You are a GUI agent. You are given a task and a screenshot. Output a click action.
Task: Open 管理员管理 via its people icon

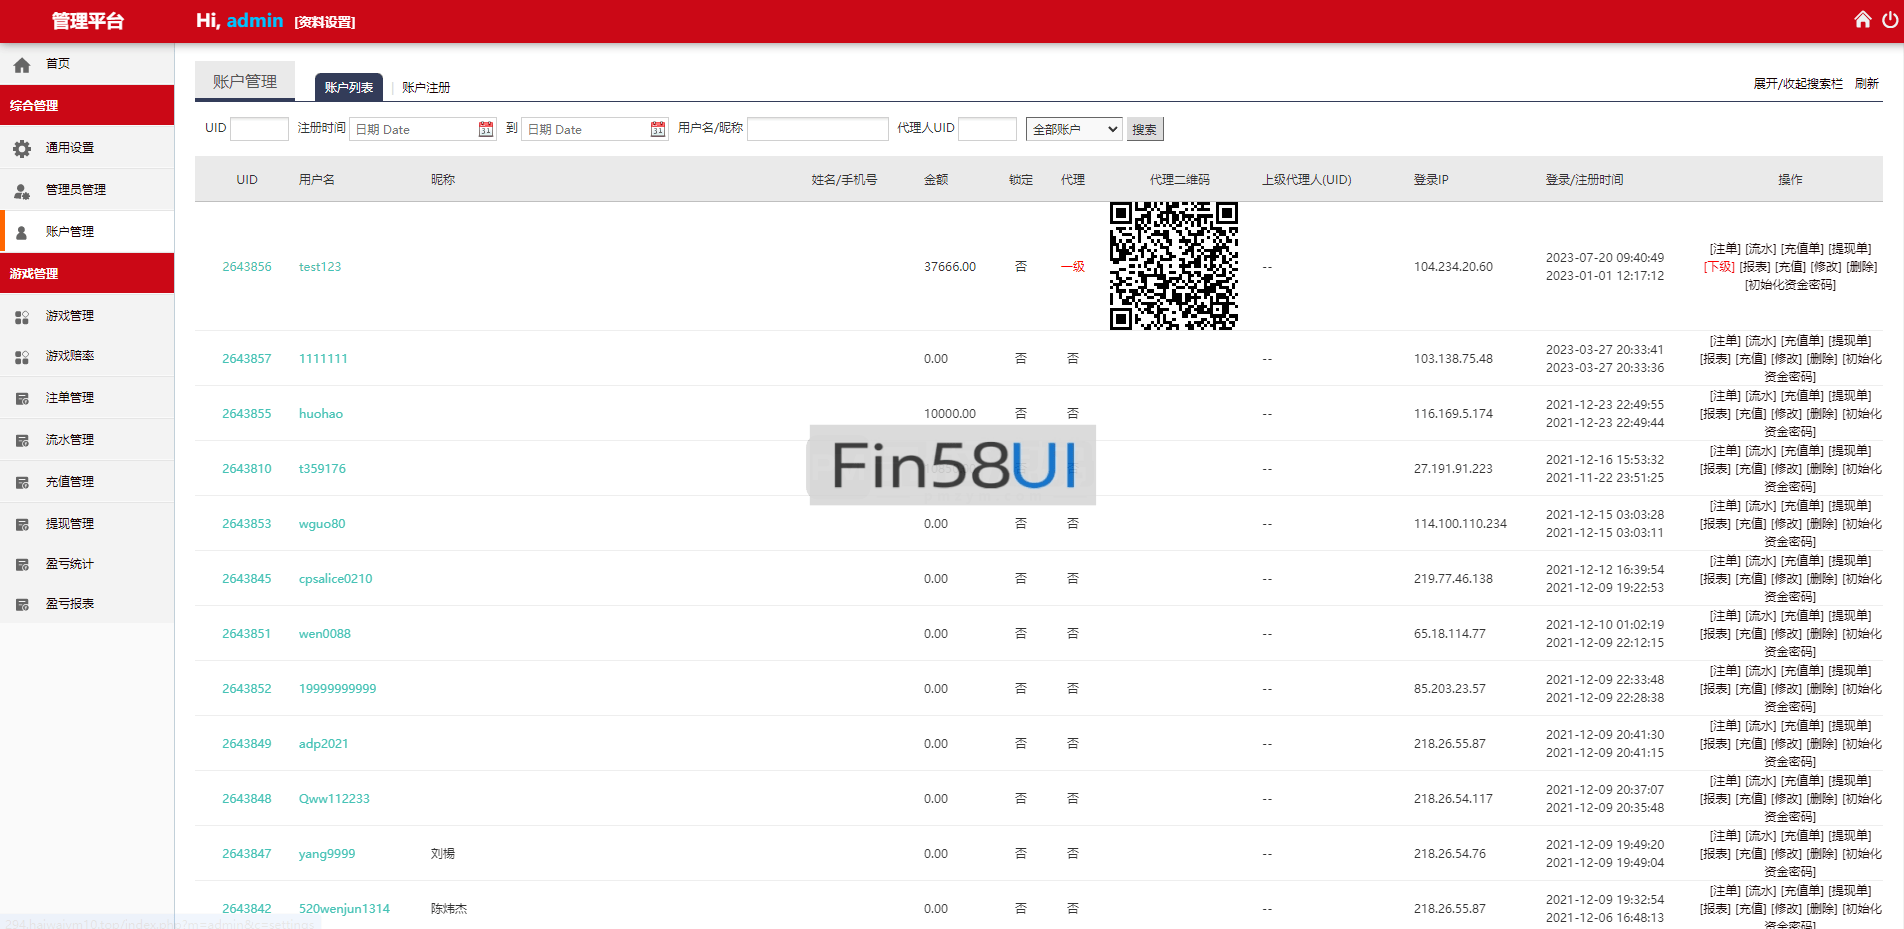click(22, 190)
